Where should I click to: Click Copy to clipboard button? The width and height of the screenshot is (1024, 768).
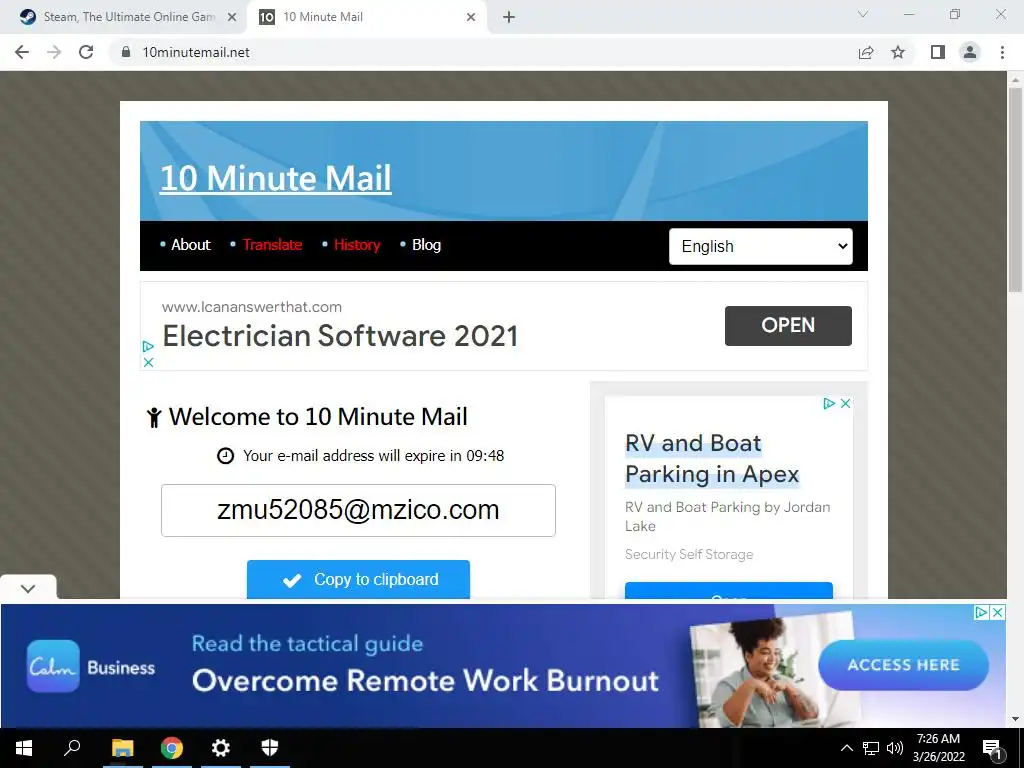point(359,579)
